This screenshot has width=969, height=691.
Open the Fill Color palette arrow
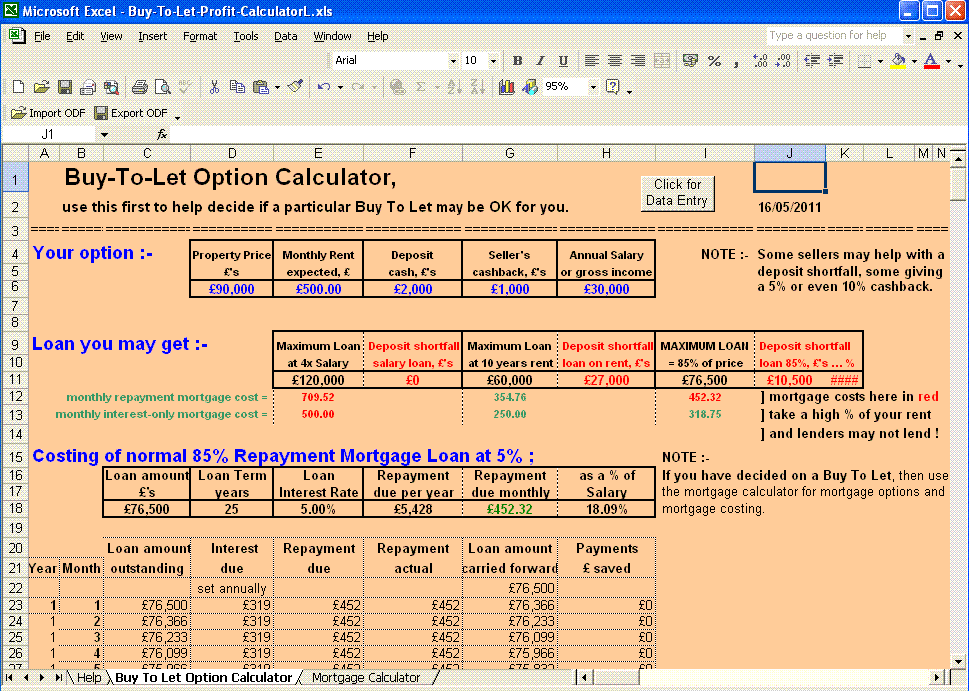(914, 61)
